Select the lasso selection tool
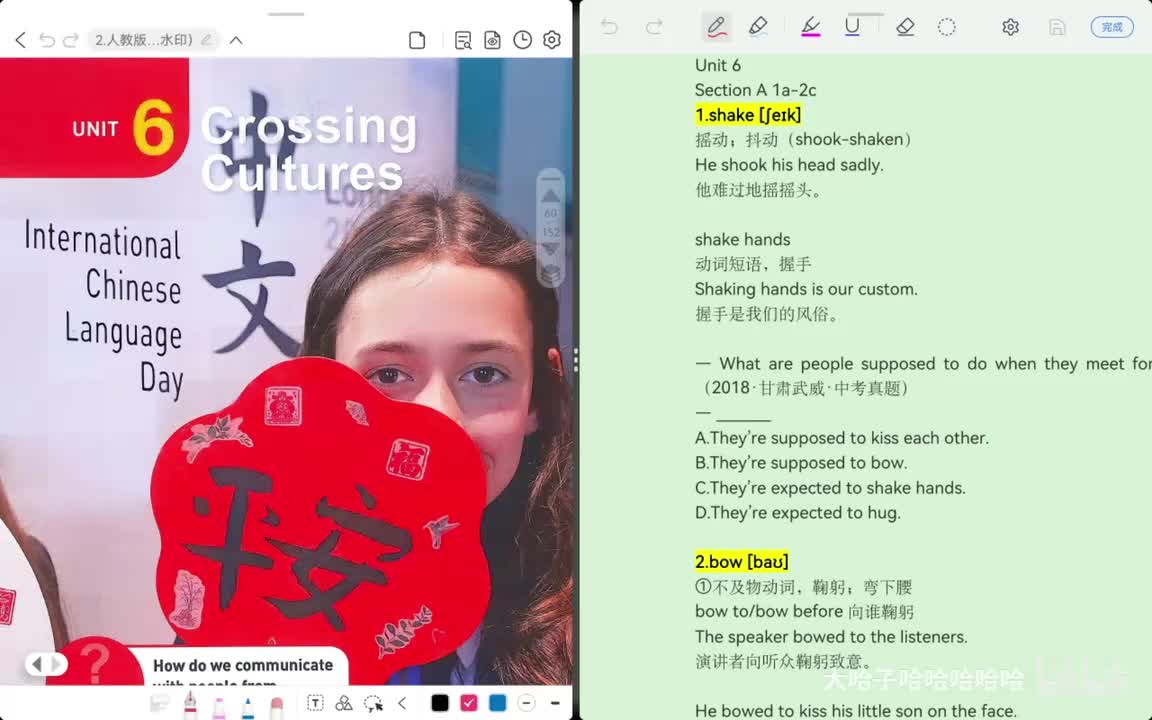Image resolution: width=1152 pixels, height=720 pixels. (x=373, y=703)
